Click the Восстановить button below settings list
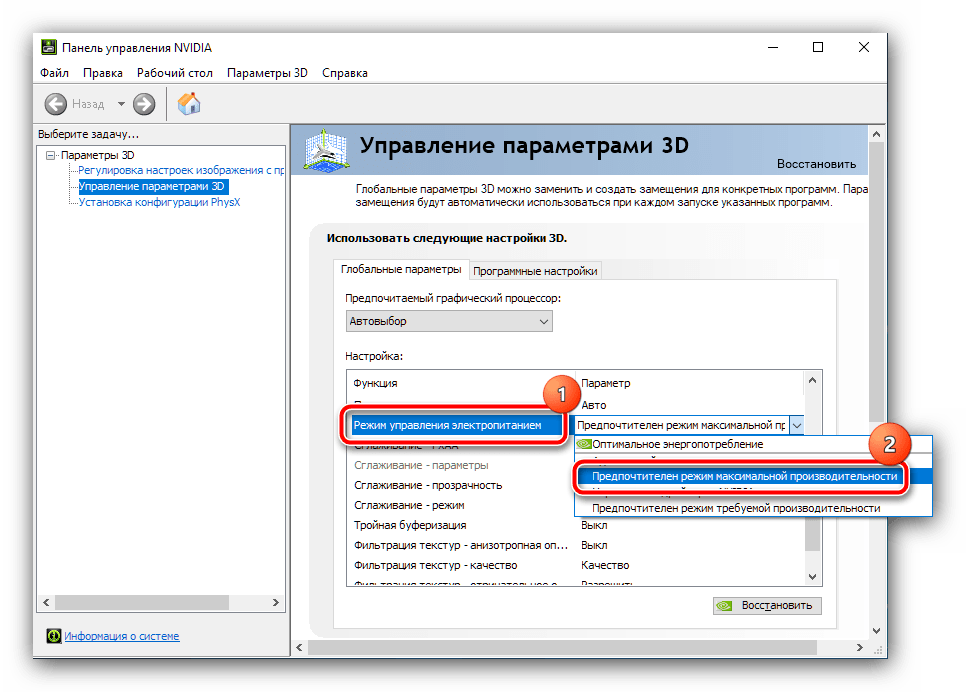The image size is (966, 692). pyautogui.click(x=767, y=606)
